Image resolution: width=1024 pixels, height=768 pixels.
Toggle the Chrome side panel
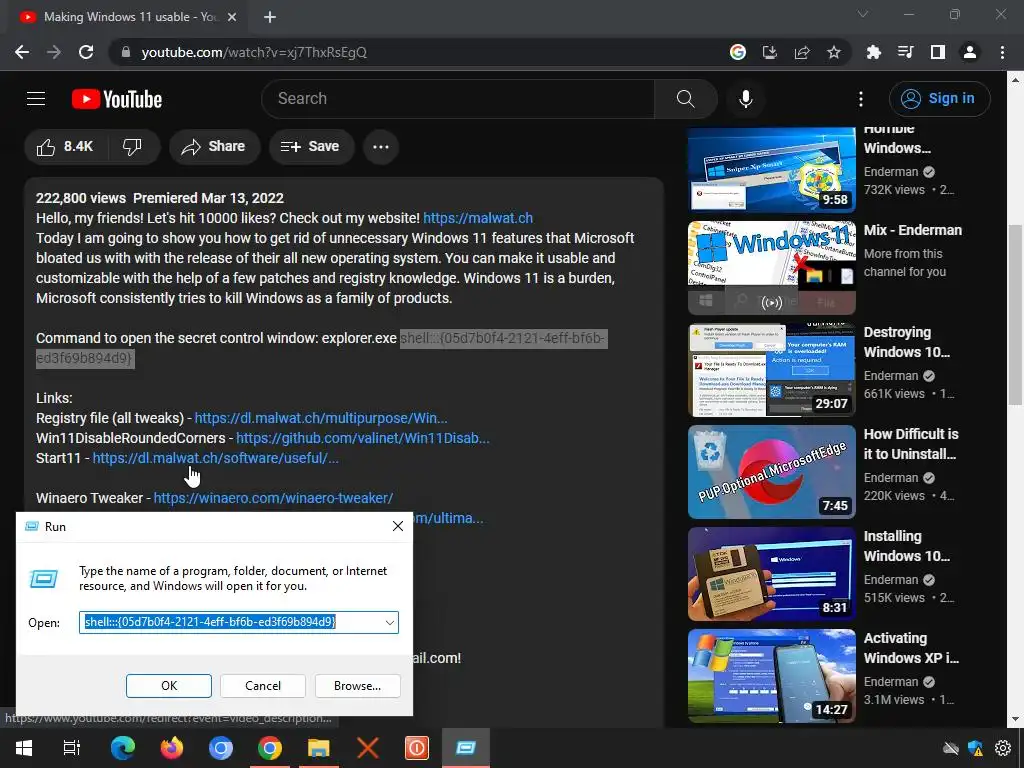click(938, 52)
